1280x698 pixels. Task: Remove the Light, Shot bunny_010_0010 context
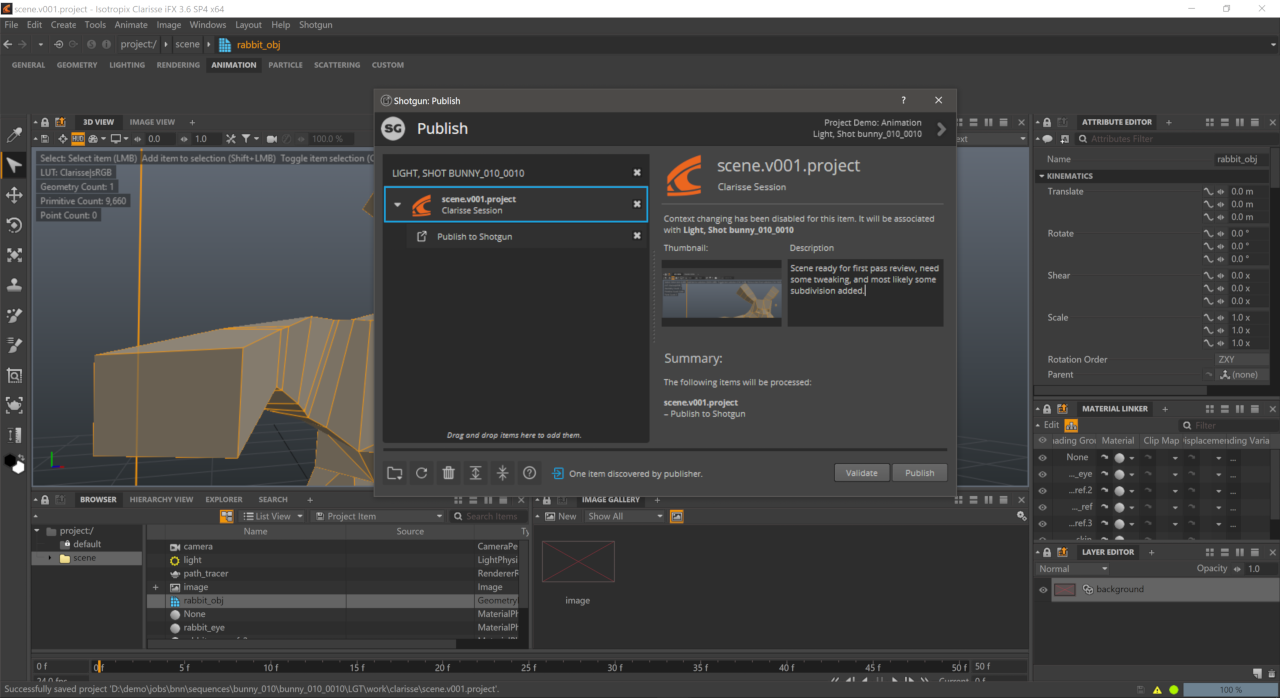pyautogui.click(x=637, y=173)
